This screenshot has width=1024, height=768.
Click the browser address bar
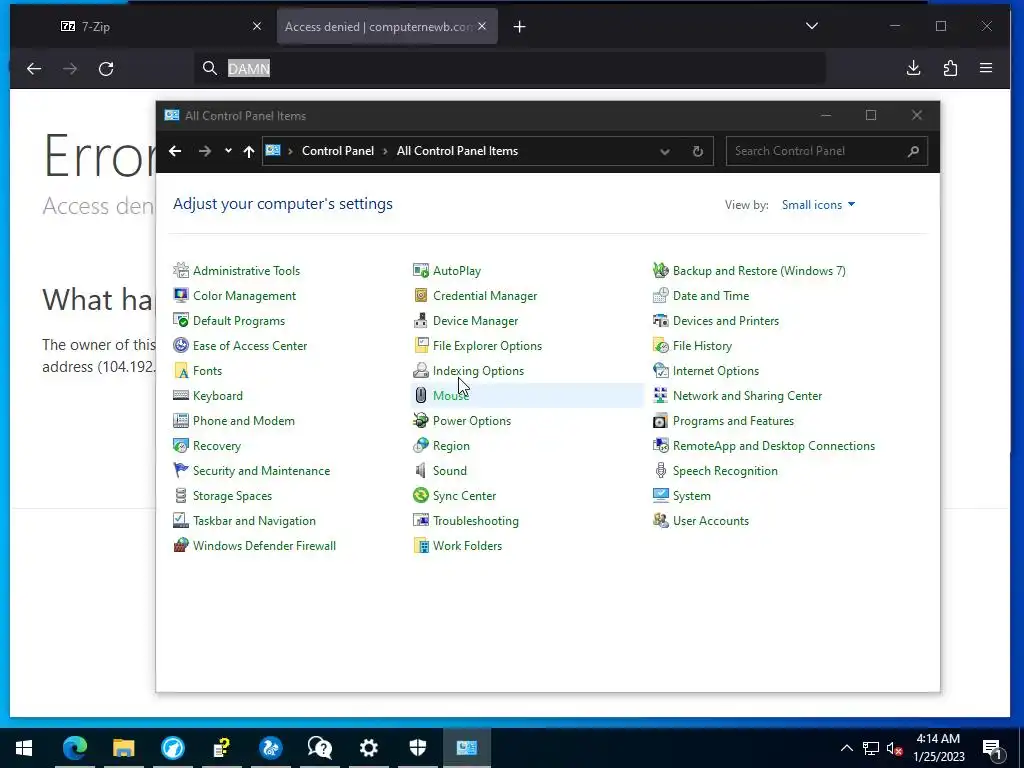pos(509,68)
